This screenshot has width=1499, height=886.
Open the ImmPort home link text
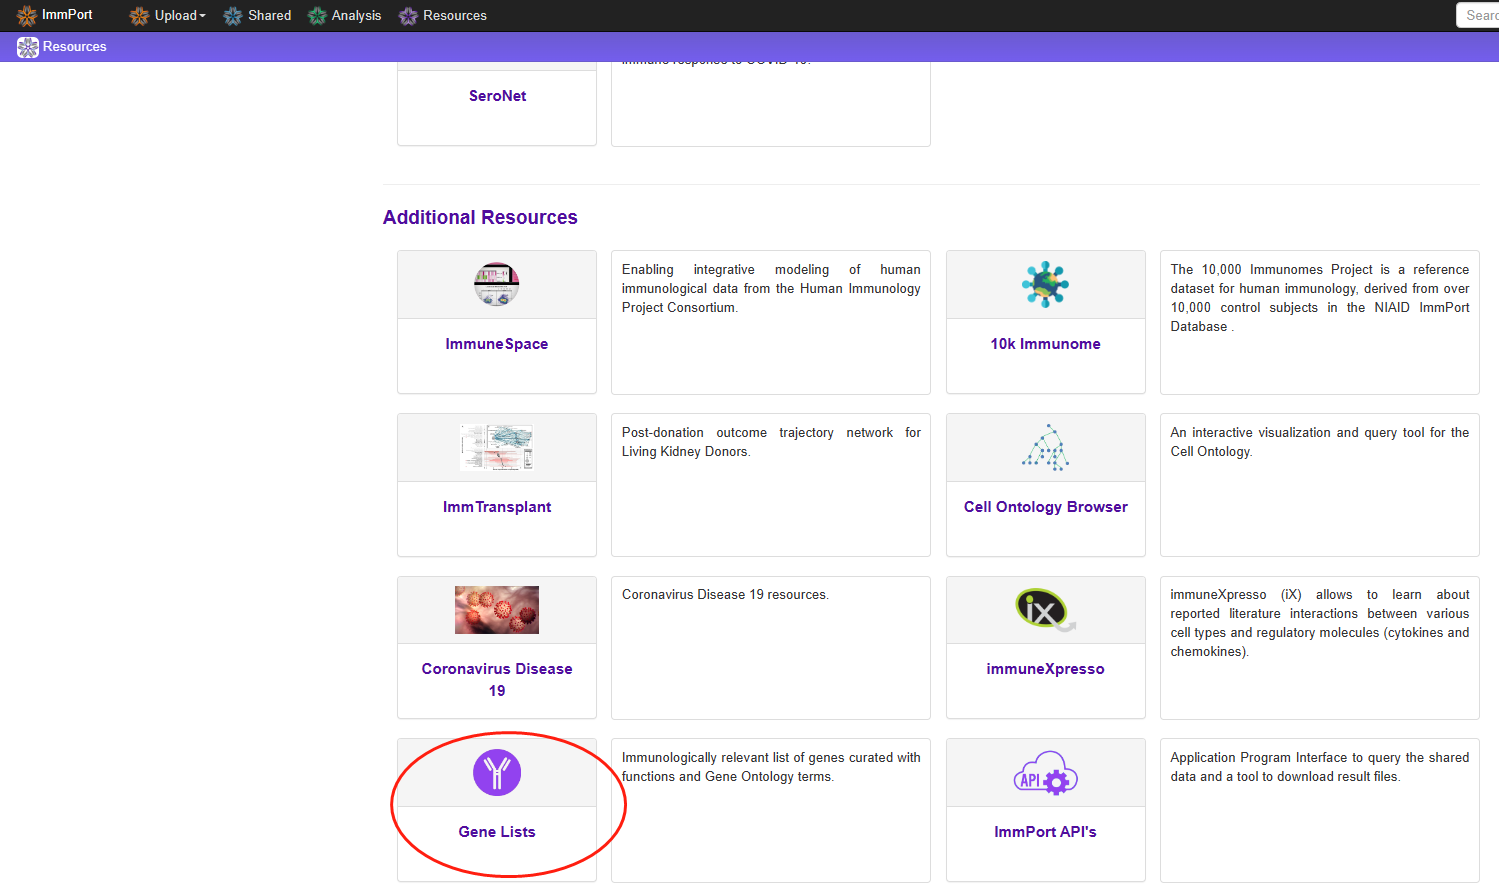pyautogui.click(x=67, y=15)
